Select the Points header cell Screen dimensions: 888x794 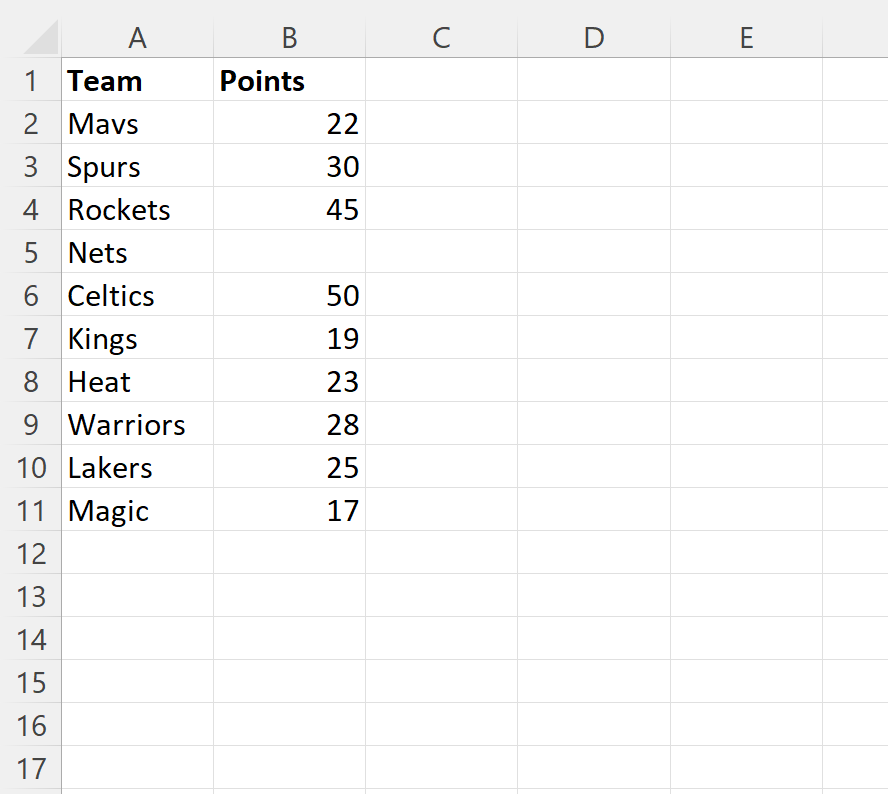coord(289,81)
